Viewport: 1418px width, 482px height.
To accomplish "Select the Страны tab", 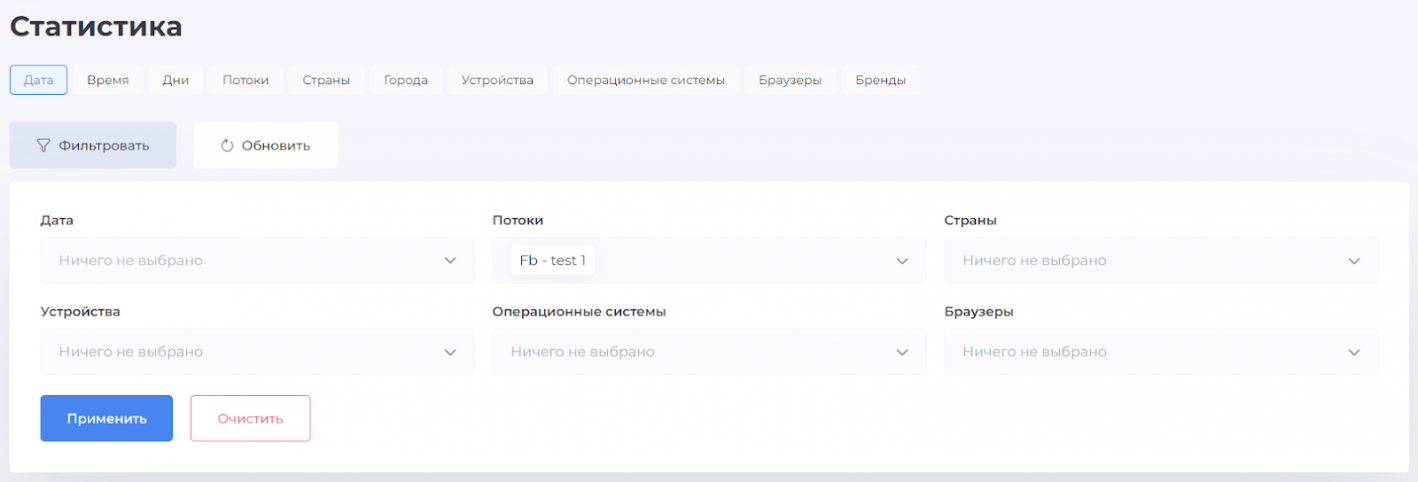I will coord(326,80).
